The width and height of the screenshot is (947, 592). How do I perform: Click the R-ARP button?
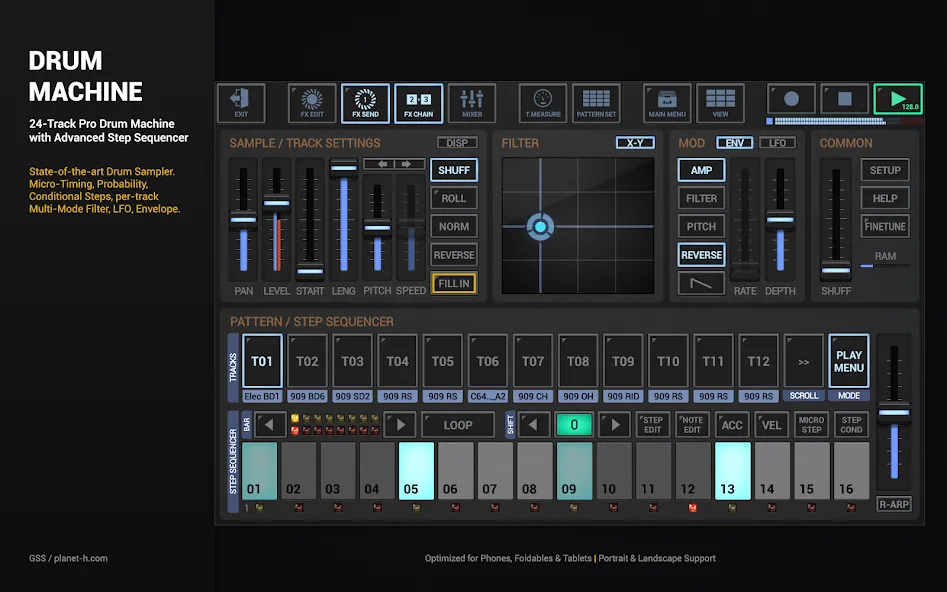tap(894, 504)
